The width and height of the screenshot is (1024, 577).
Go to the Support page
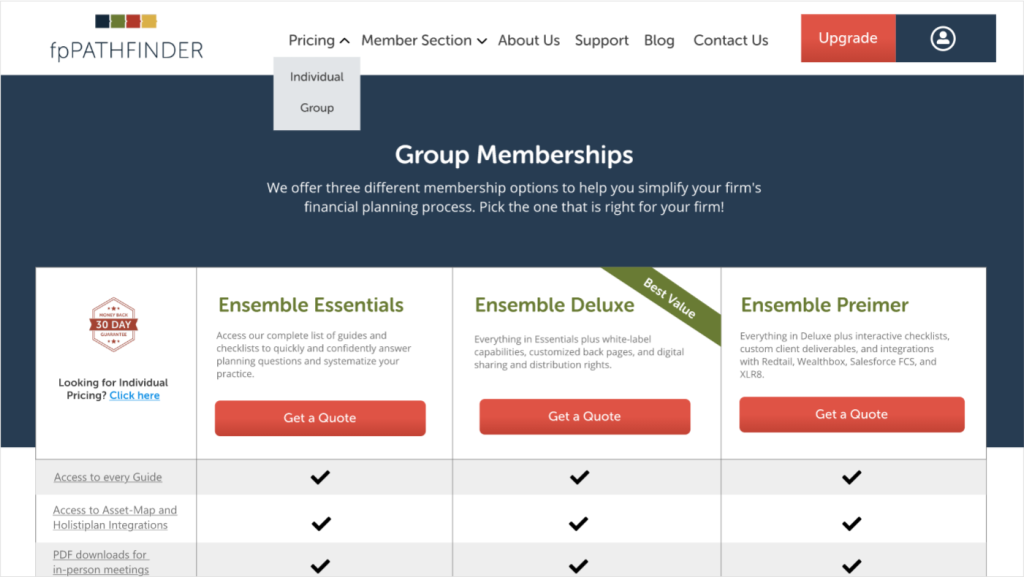[601, 40]
